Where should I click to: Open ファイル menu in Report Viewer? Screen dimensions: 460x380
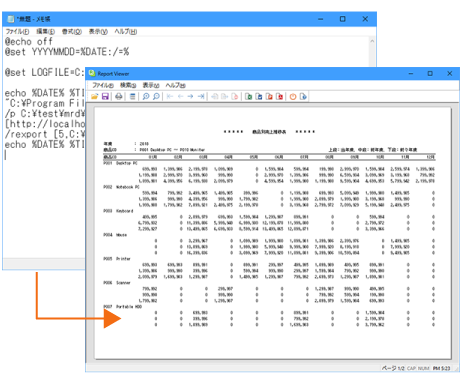(103, 85)
